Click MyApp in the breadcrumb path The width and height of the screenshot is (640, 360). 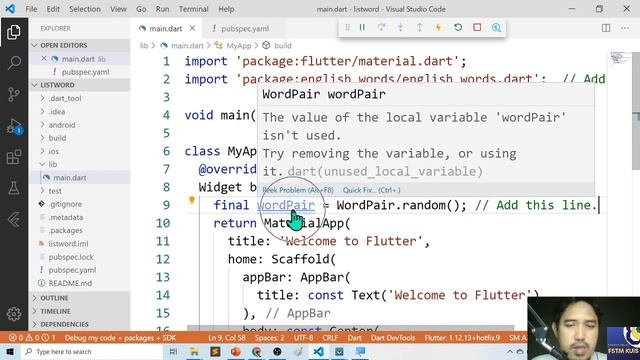[238, 46]
